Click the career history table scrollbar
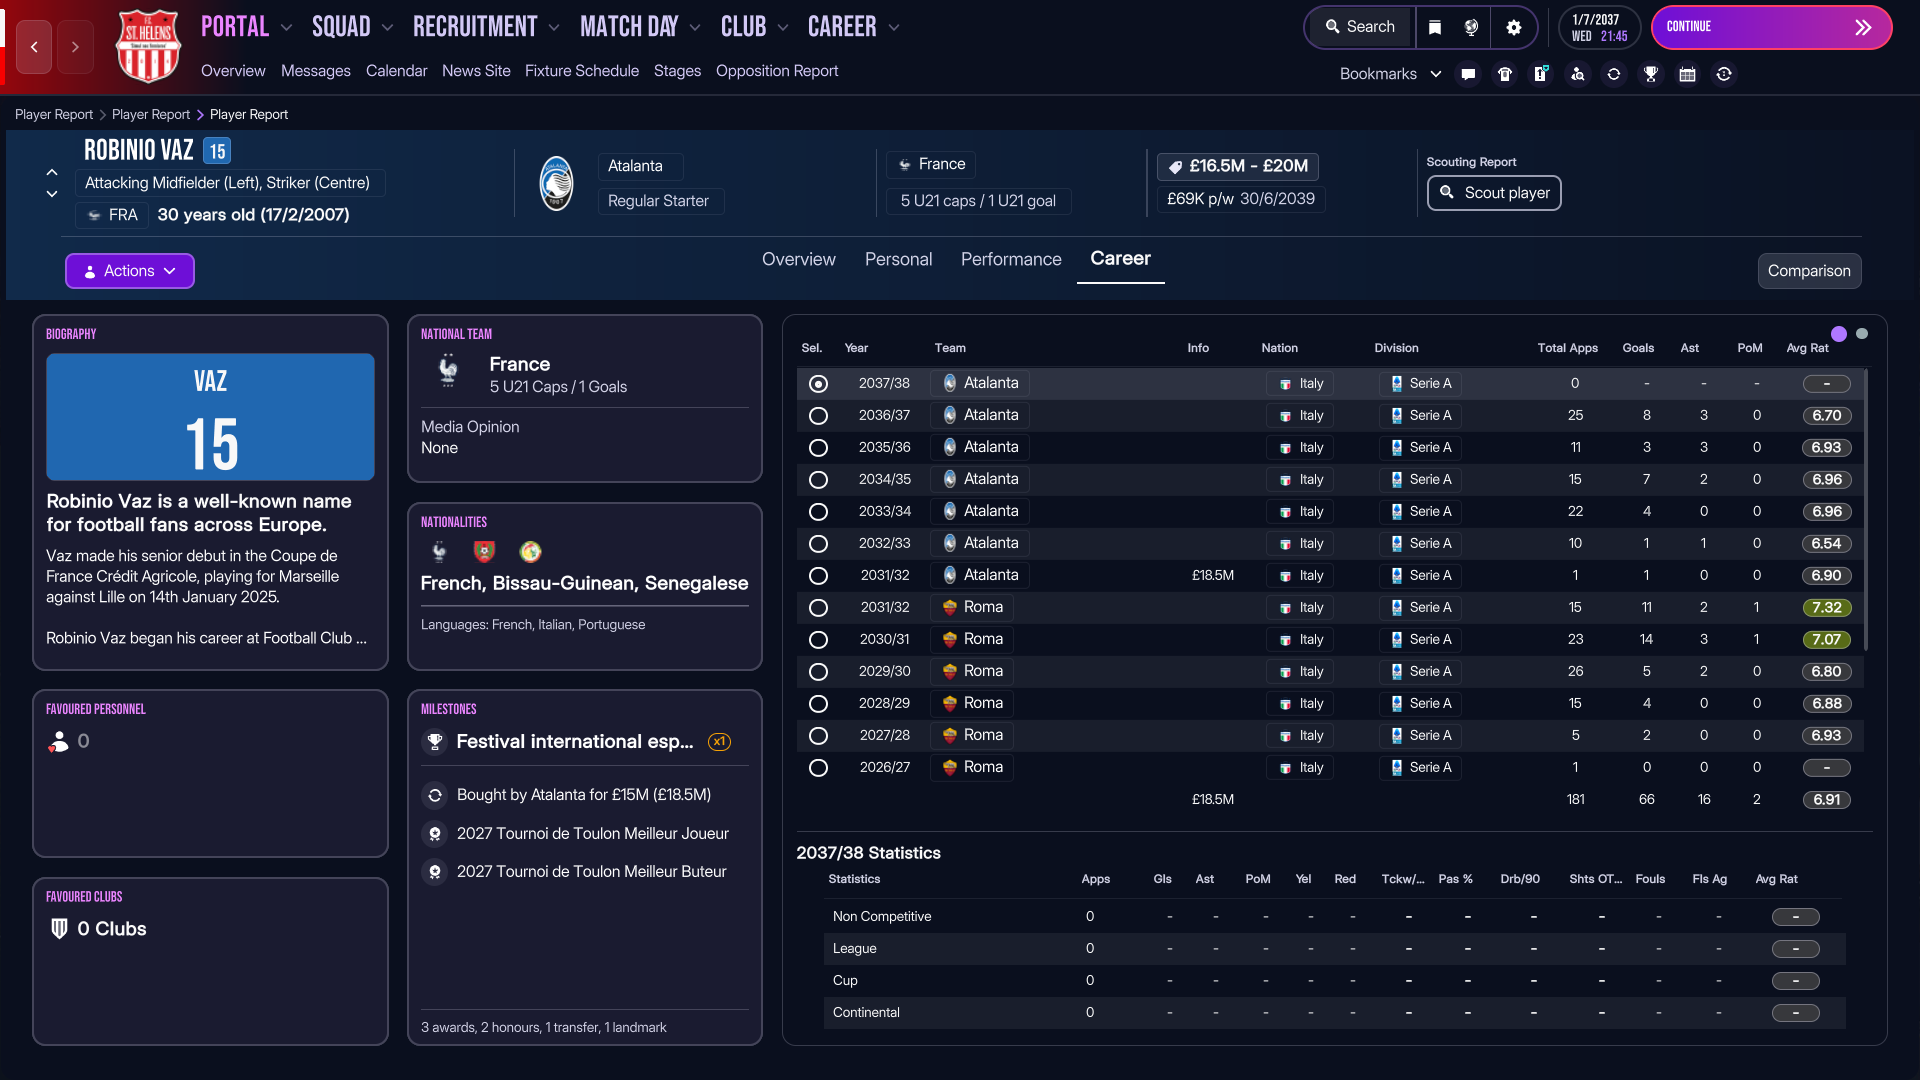The width and height of the screenshot is (1920, 1080). 1866,510
